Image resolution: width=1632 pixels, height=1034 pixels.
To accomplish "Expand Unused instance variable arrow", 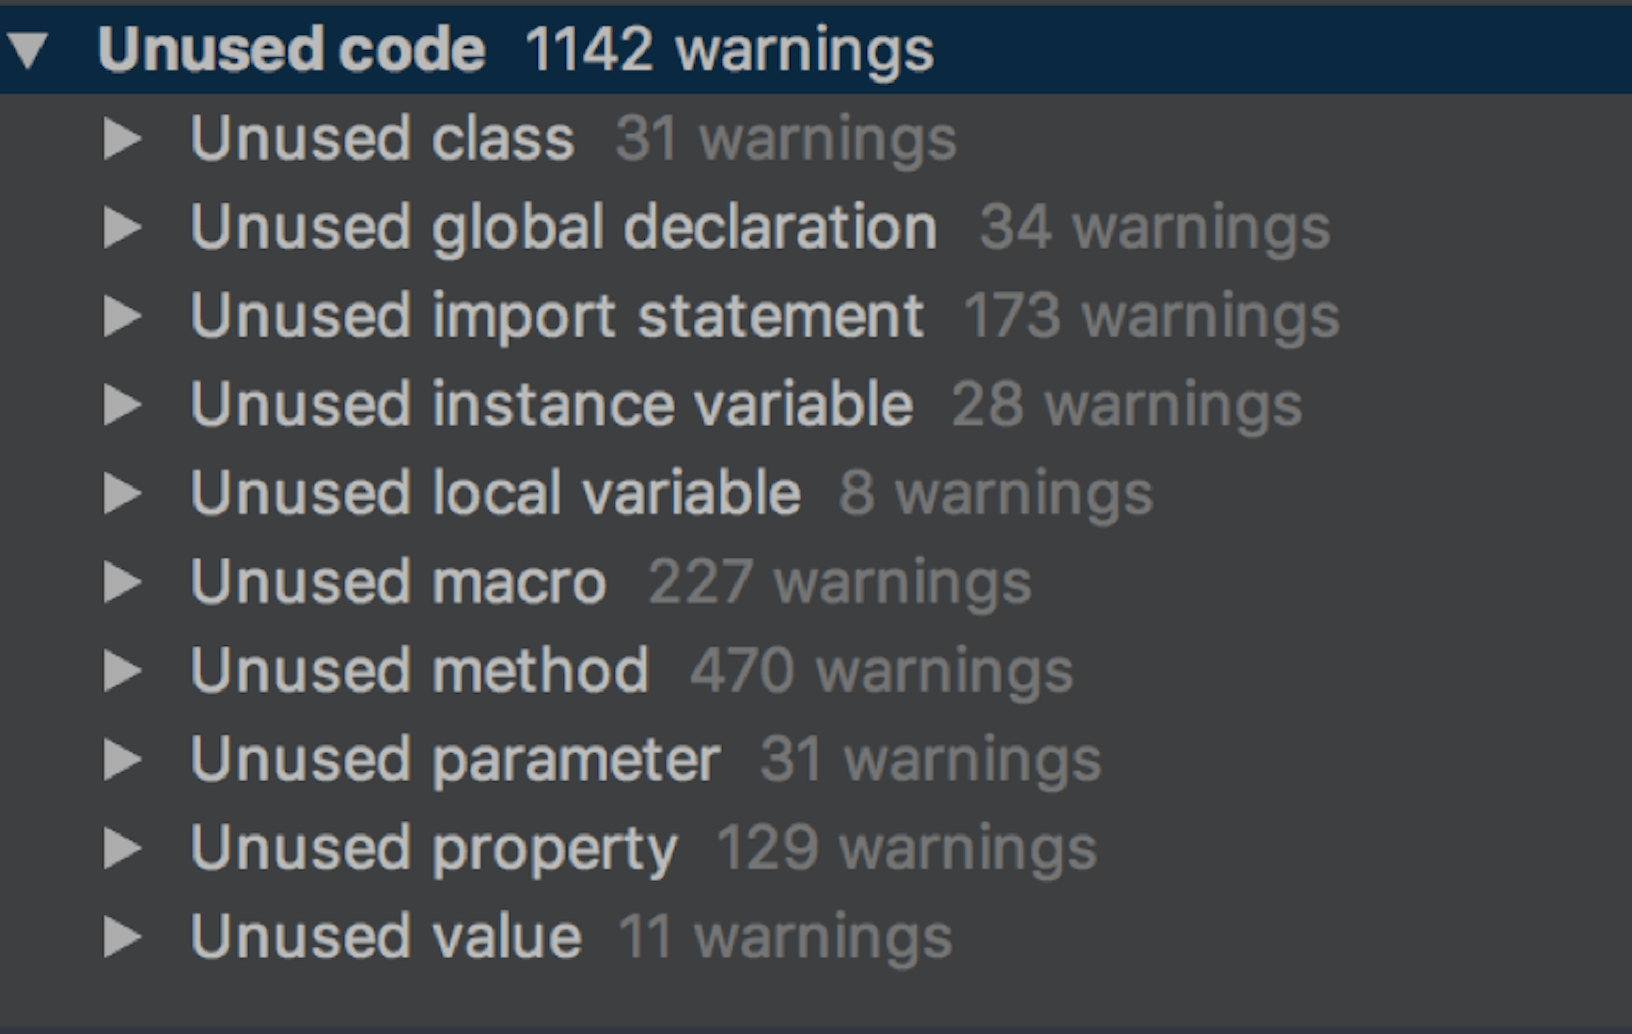I will point(122,405).
